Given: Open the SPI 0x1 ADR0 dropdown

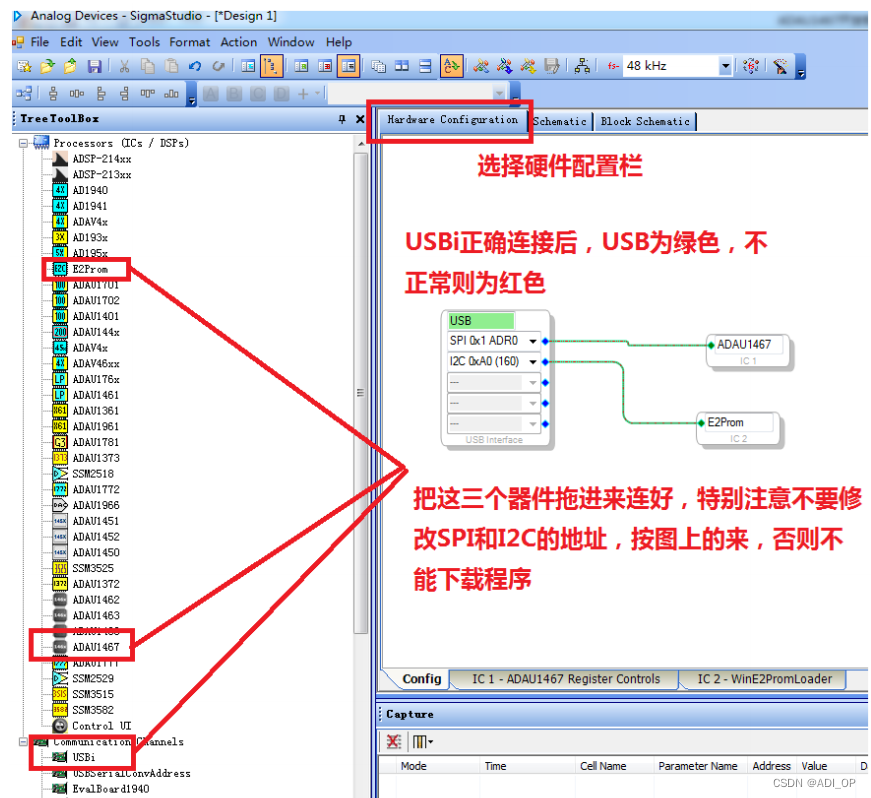Looking at the screenshot, I should click(x=533, y=341).
